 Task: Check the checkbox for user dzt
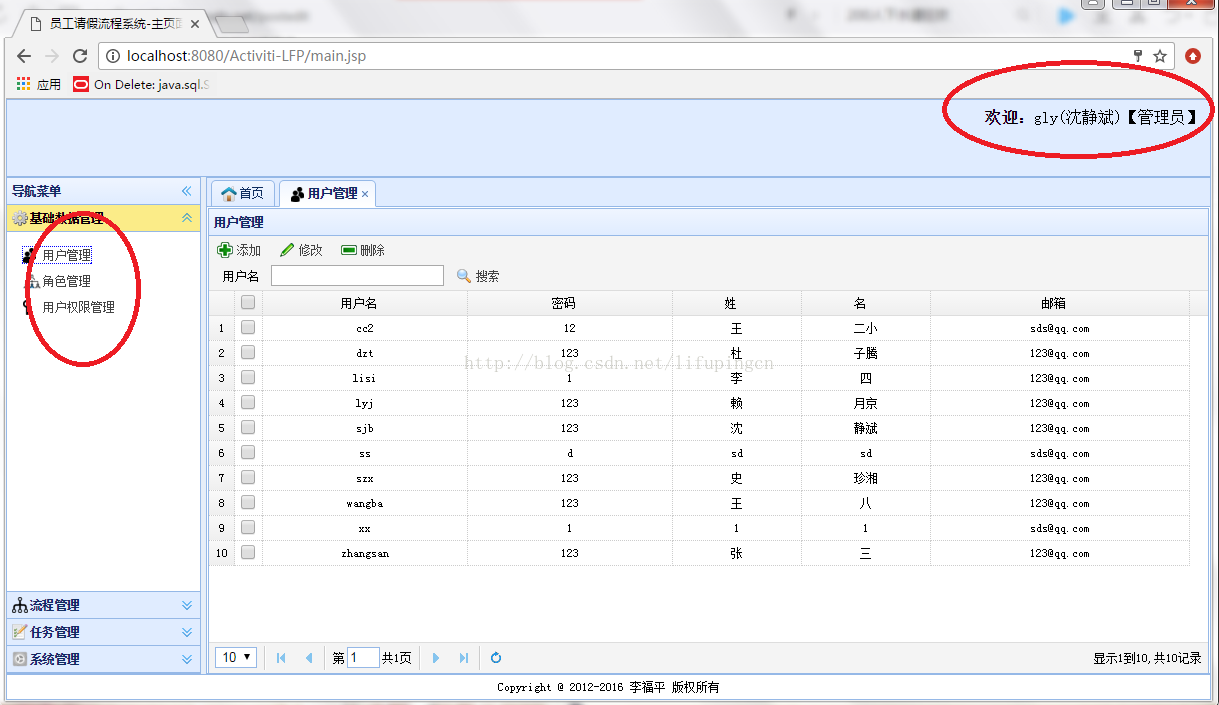click(x=248, y=352)
